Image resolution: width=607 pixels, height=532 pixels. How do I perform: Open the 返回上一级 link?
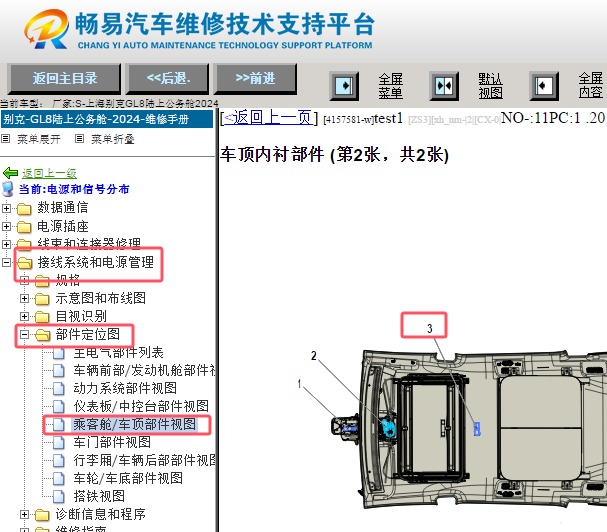[x=49, y=173]
